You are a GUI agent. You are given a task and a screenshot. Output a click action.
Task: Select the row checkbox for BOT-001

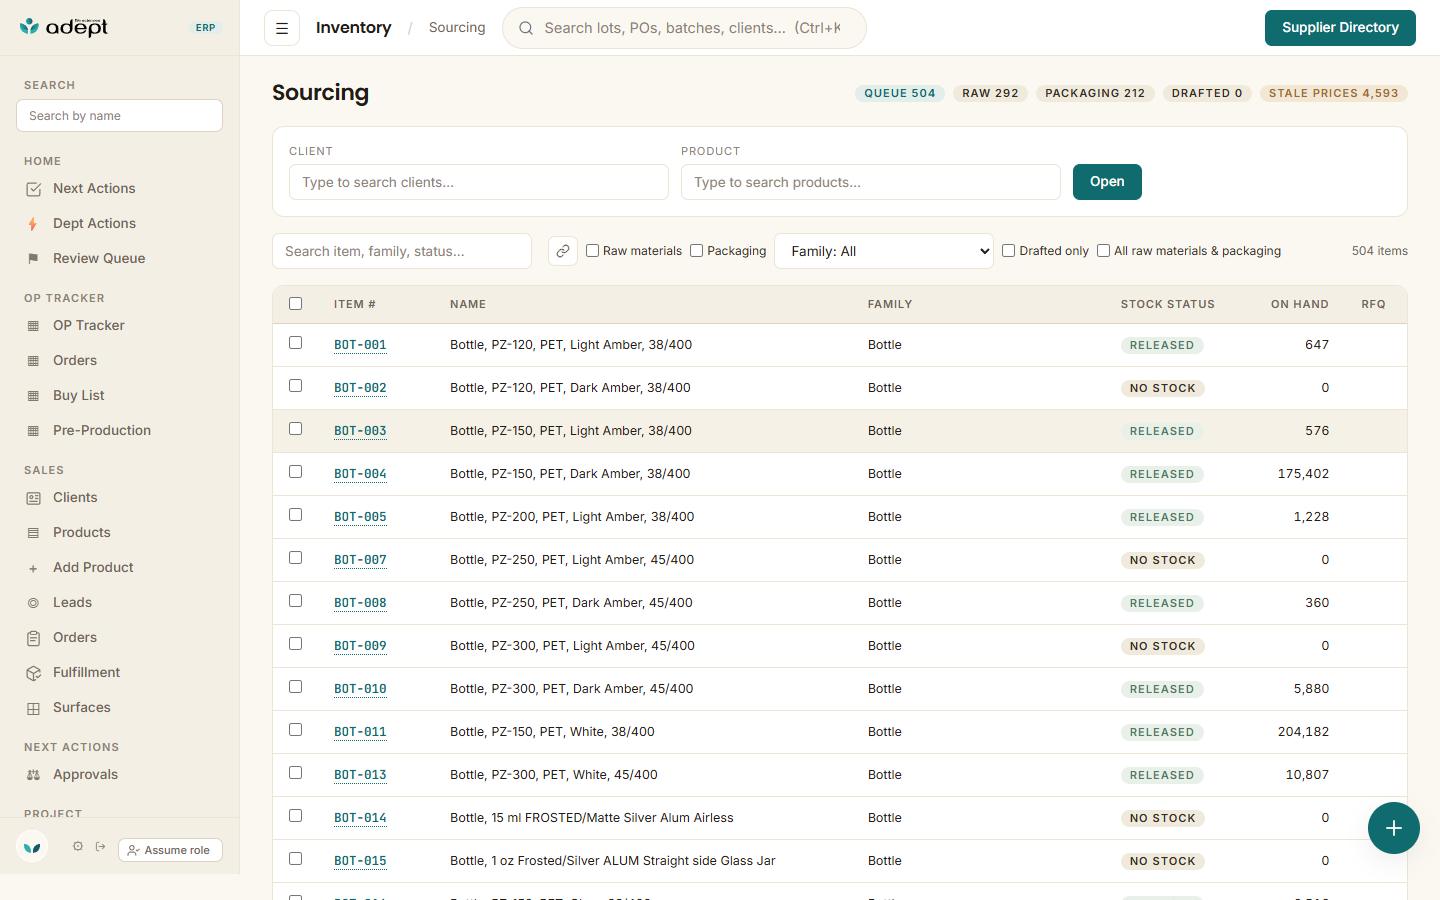click(295, 342)
